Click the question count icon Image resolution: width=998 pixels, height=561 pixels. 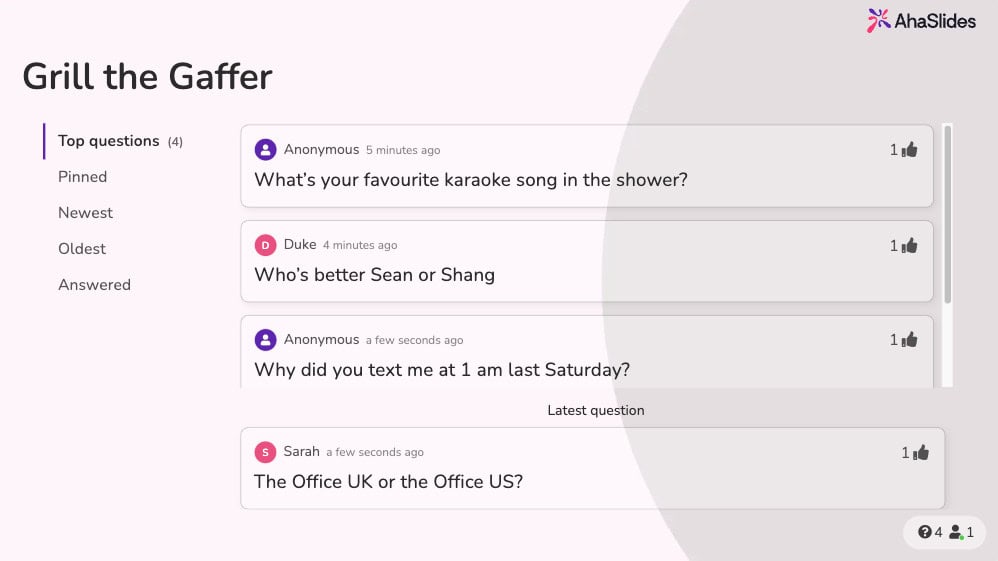924,532
